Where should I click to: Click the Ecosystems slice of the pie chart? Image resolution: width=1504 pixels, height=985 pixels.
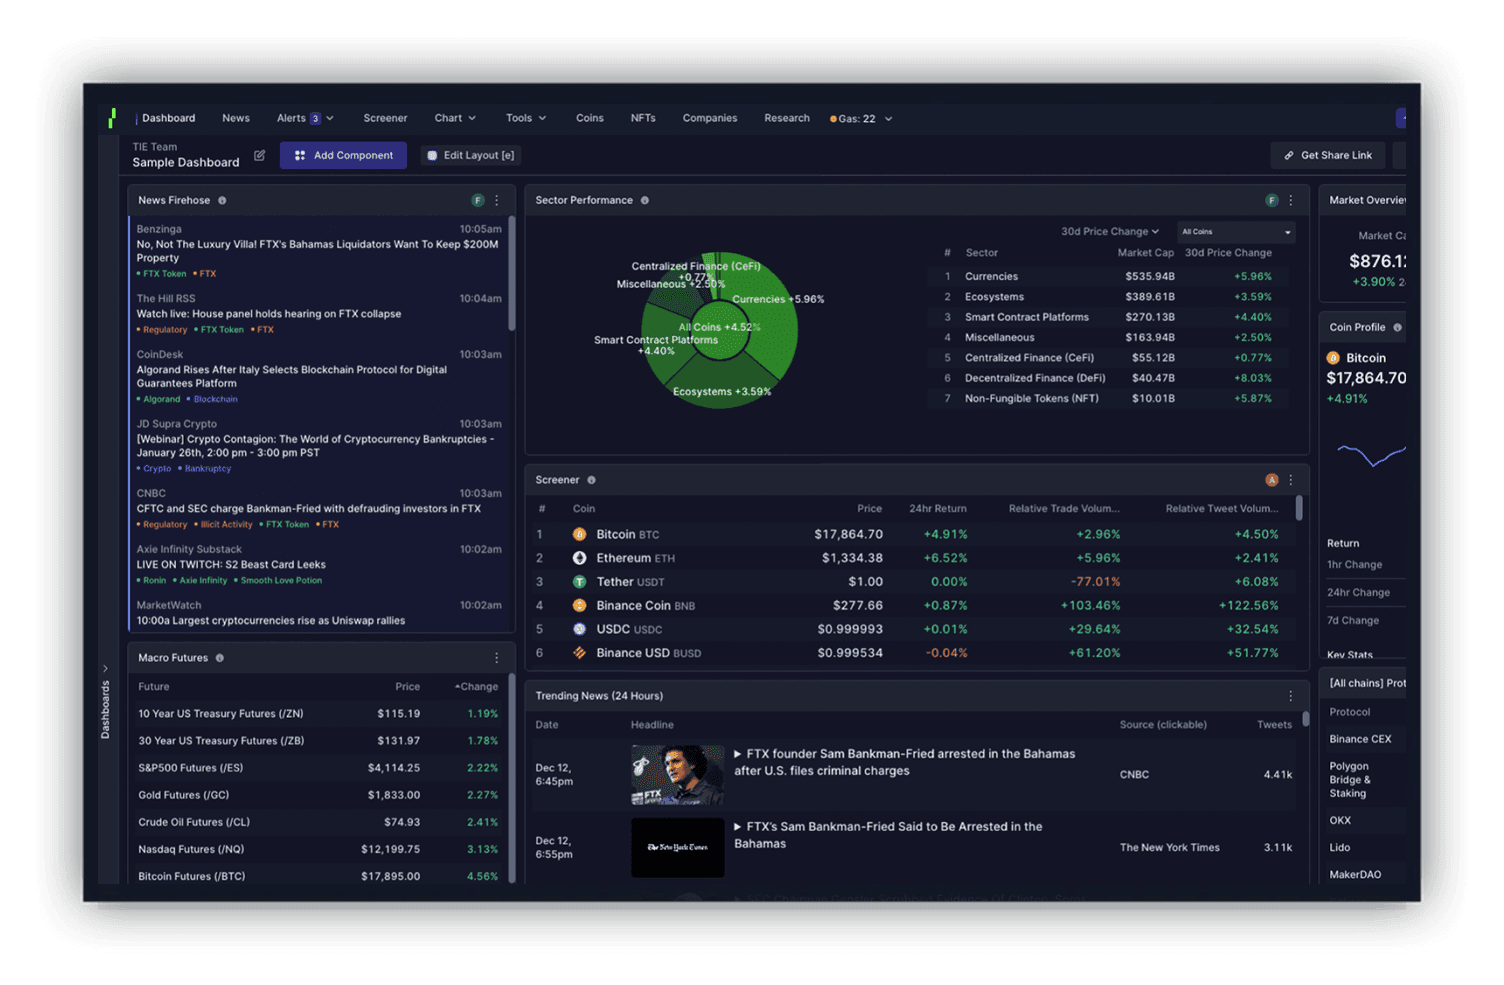pos(721,383)
